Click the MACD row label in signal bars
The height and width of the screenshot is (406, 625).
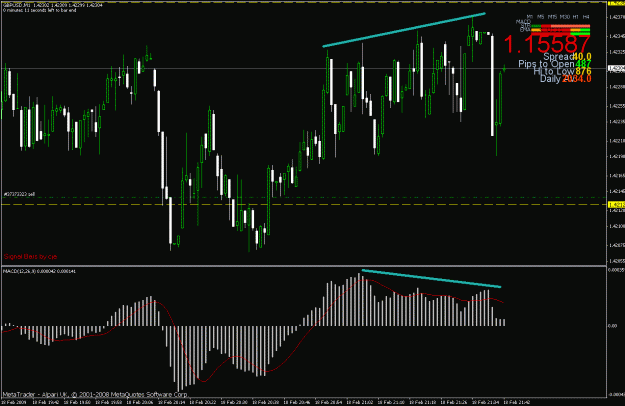pyautogui.click(x=523, y=22)
